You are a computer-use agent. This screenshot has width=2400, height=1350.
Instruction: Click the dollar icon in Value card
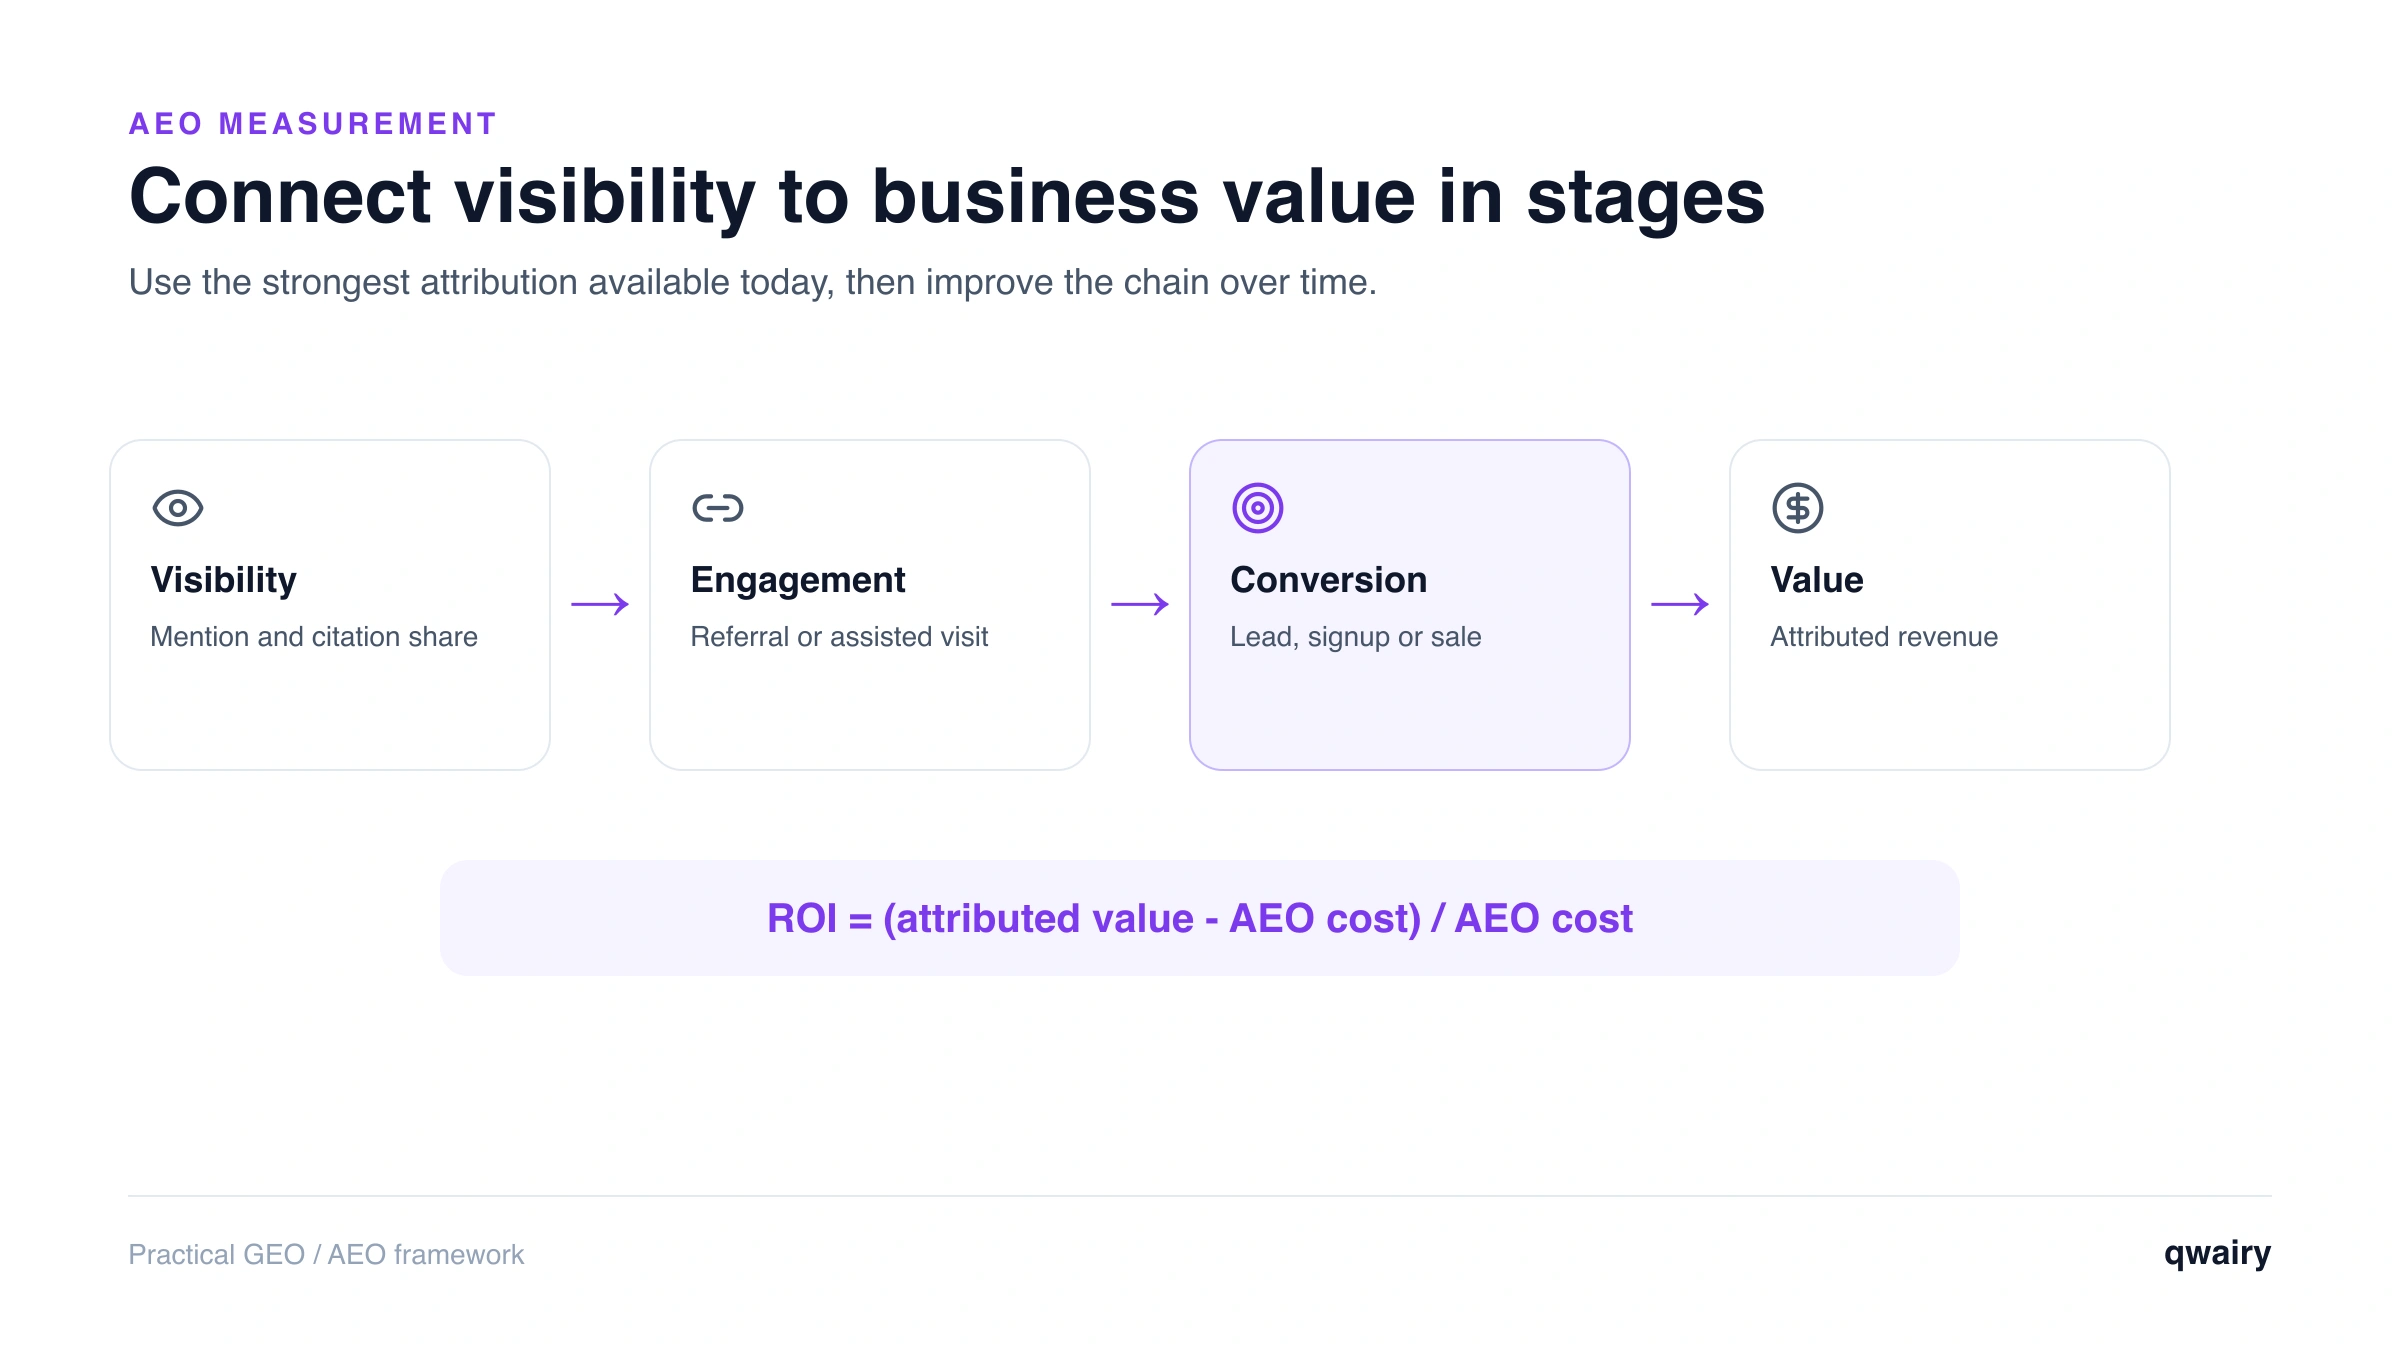pyautogui.click(x=1798, y=508)
